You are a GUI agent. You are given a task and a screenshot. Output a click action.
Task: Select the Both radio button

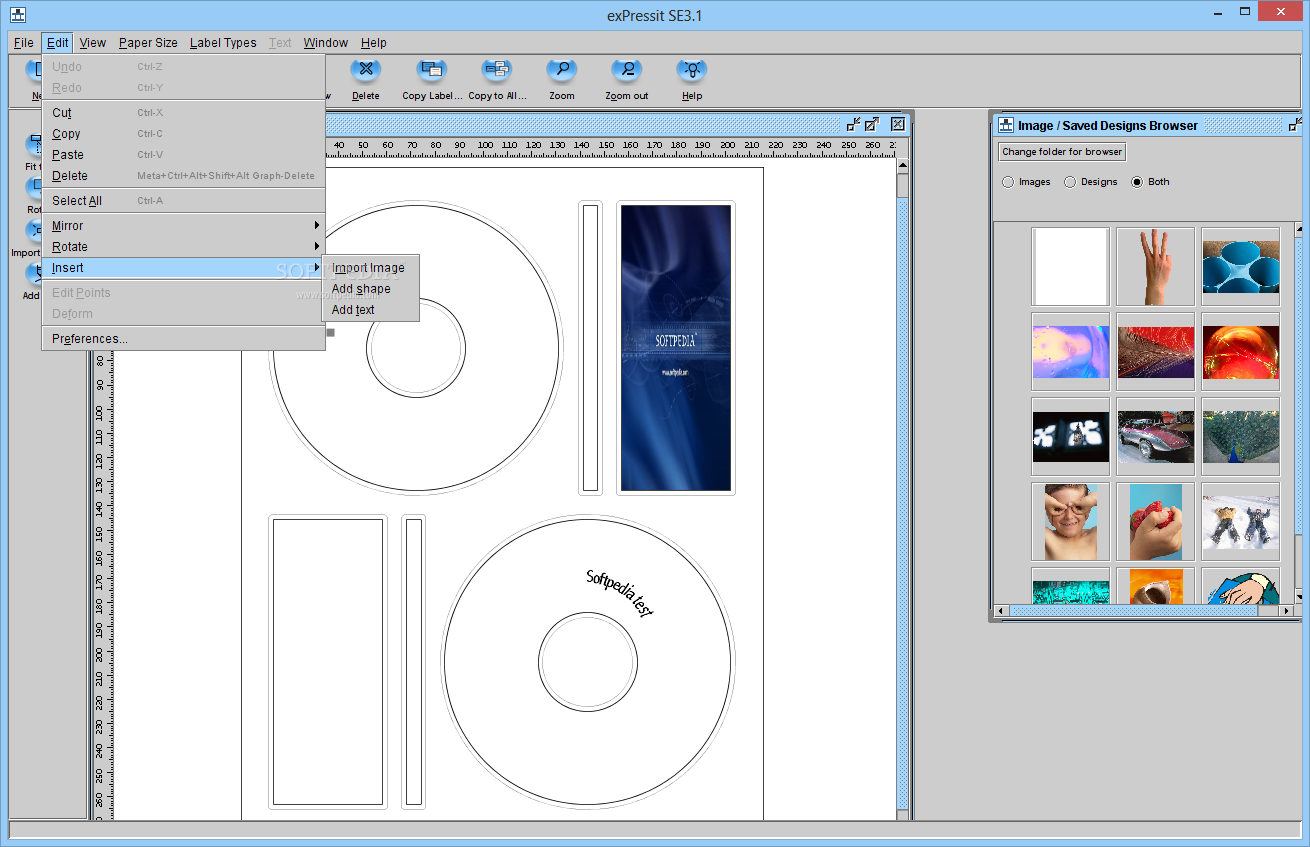point(1137,182)
